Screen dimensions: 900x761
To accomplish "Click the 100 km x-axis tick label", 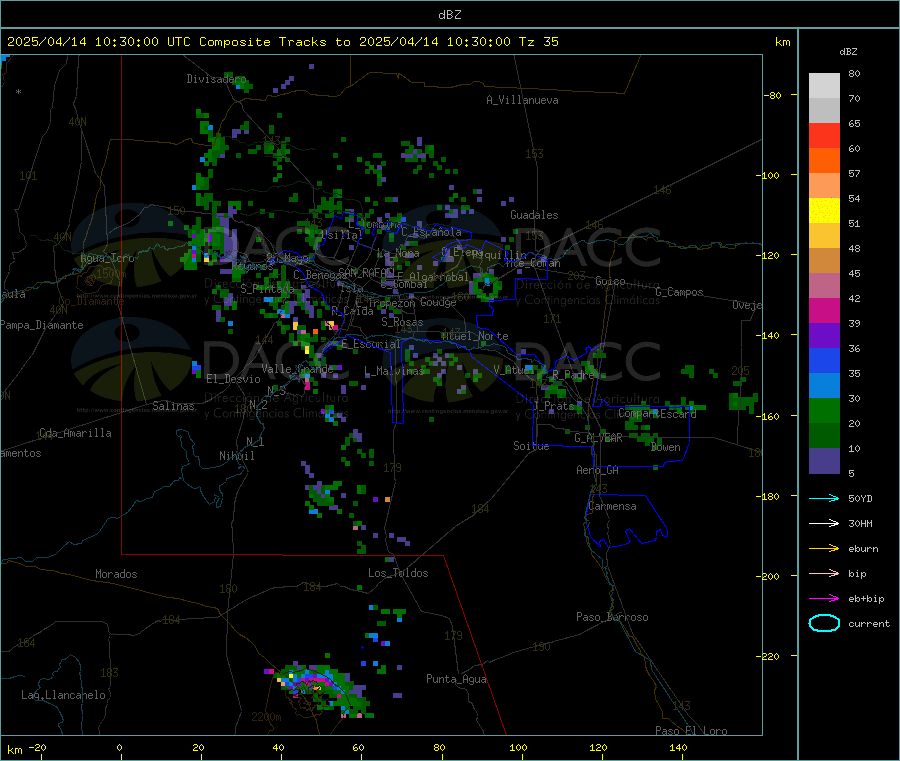I will pos(518,747).
